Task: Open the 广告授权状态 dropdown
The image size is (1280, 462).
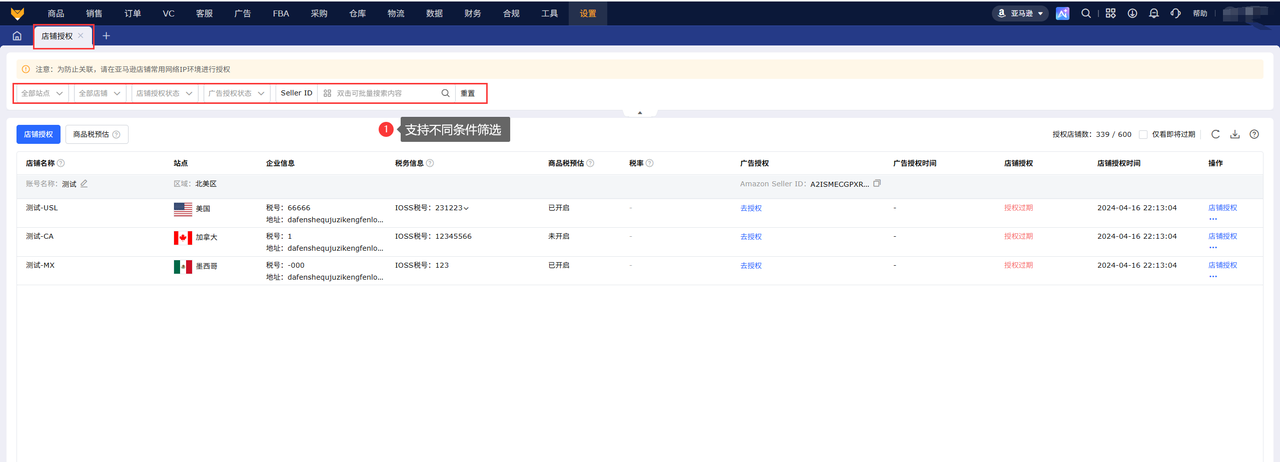Action: click(x=236, y=93)
